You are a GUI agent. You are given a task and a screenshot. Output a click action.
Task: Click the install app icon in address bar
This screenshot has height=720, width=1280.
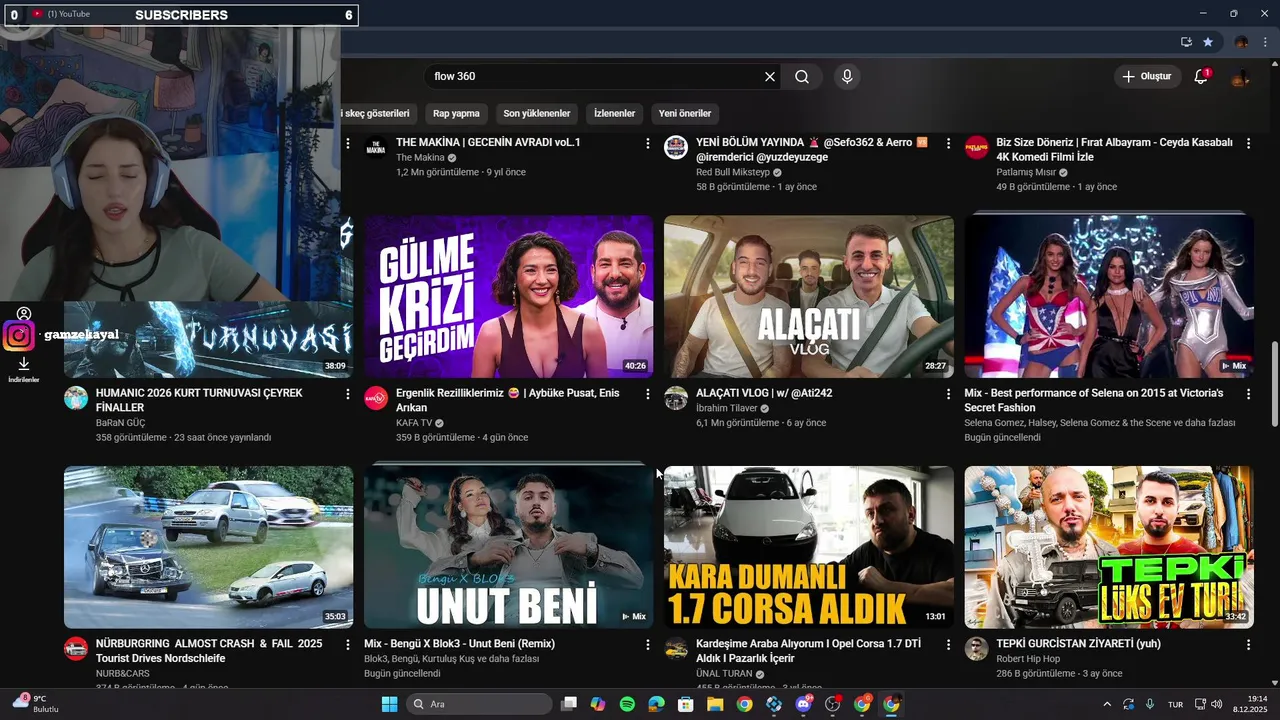tap(1186, 42)
